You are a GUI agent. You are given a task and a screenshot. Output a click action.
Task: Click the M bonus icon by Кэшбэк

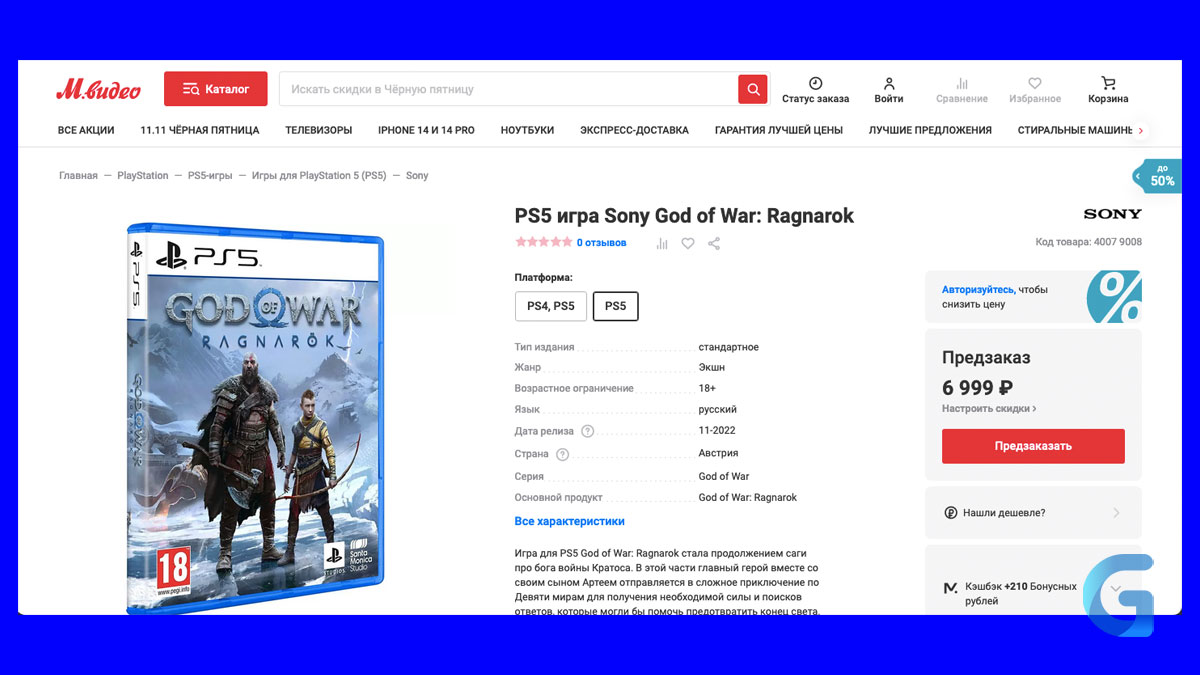pyautogui.click(x=950, y=588)
